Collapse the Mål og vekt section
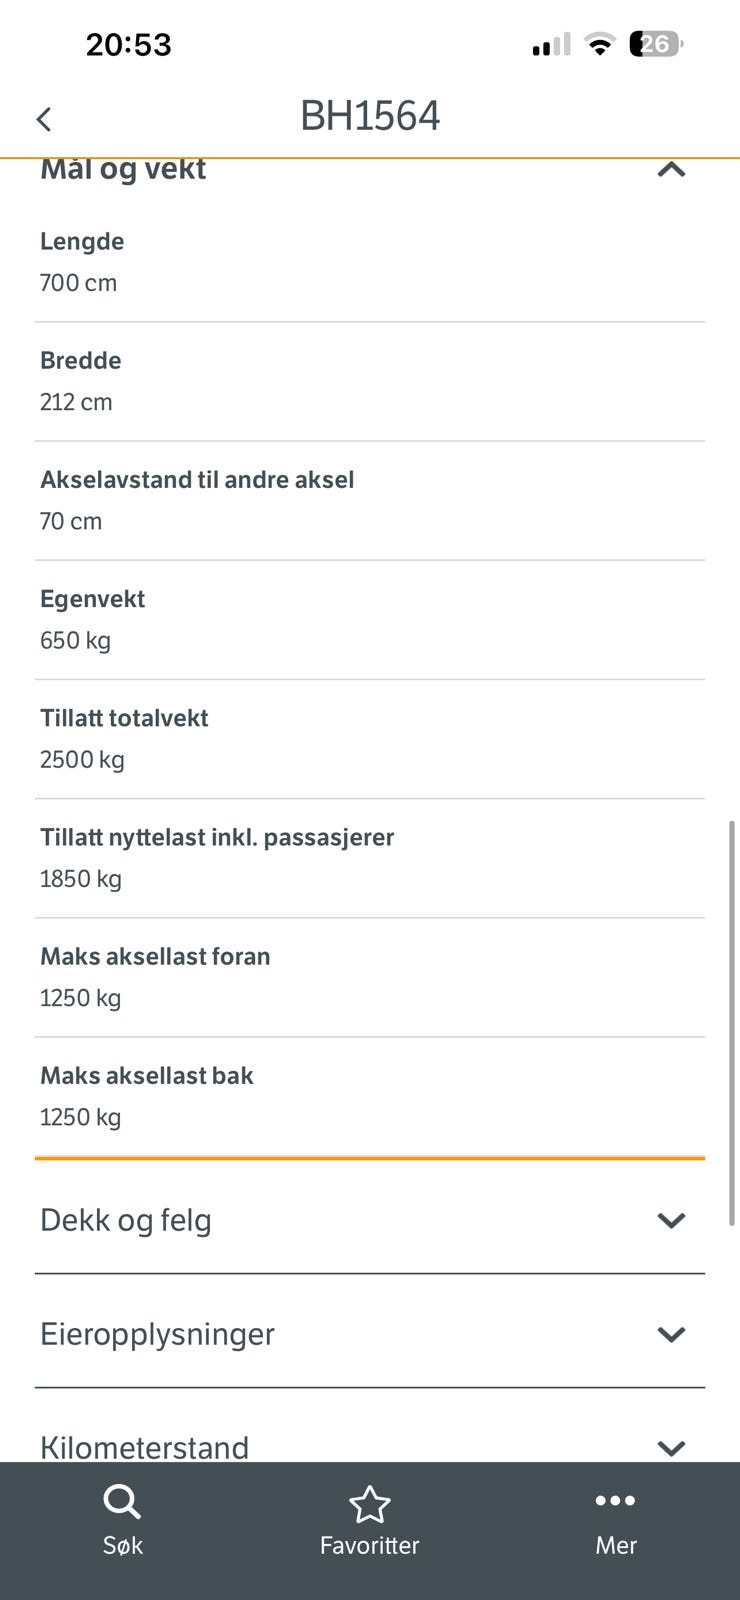The height and width of the screenshot is (1600, 740). point(671,170)
